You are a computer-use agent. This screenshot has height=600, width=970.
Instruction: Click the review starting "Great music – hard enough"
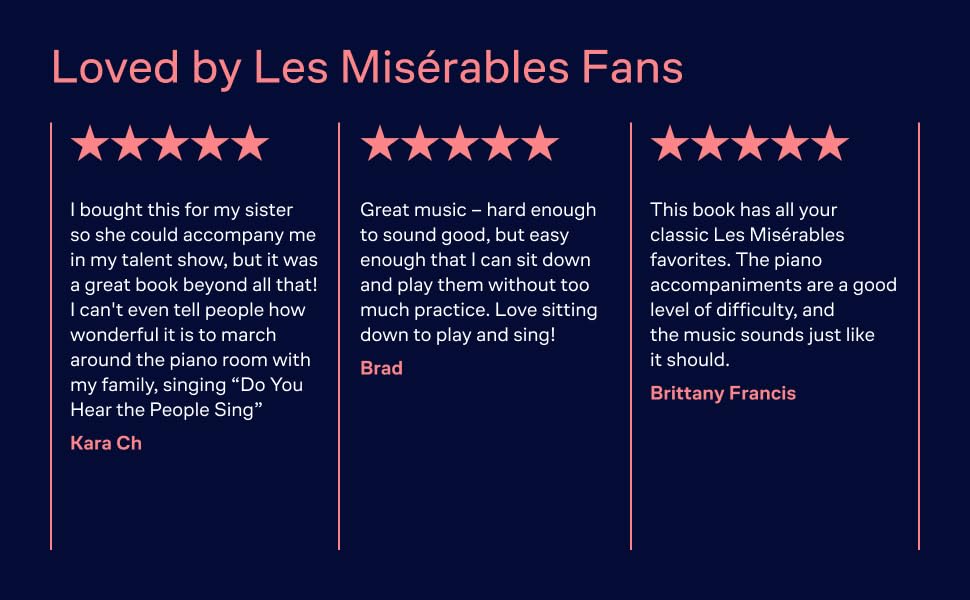(477, 272)
